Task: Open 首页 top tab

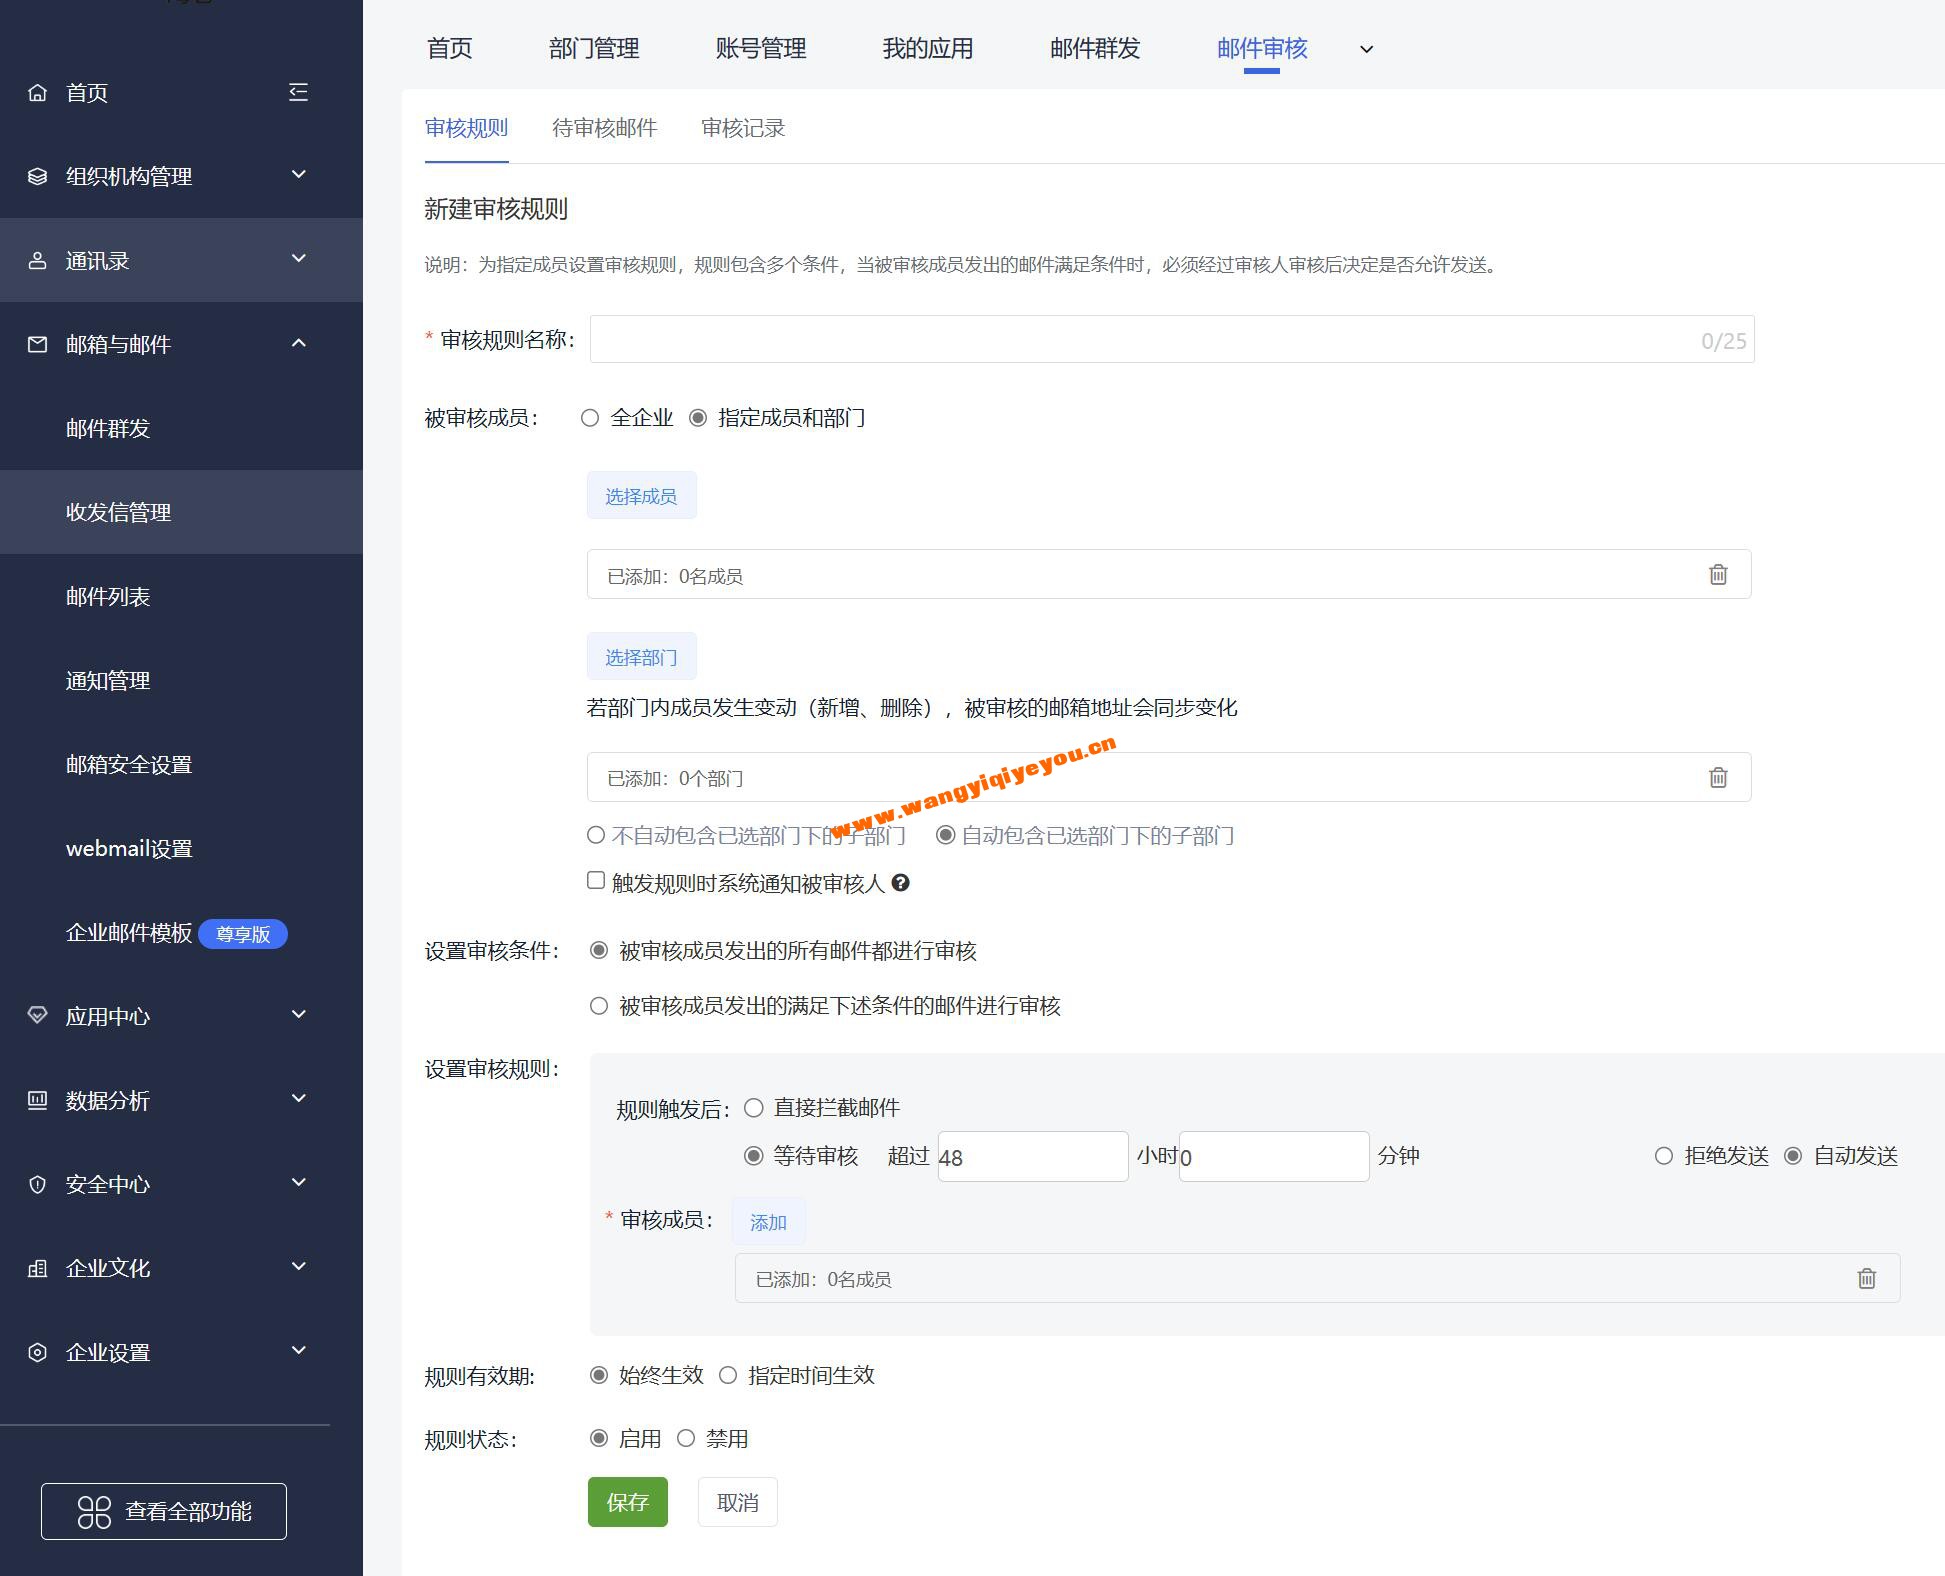Action: click(449, 48)
